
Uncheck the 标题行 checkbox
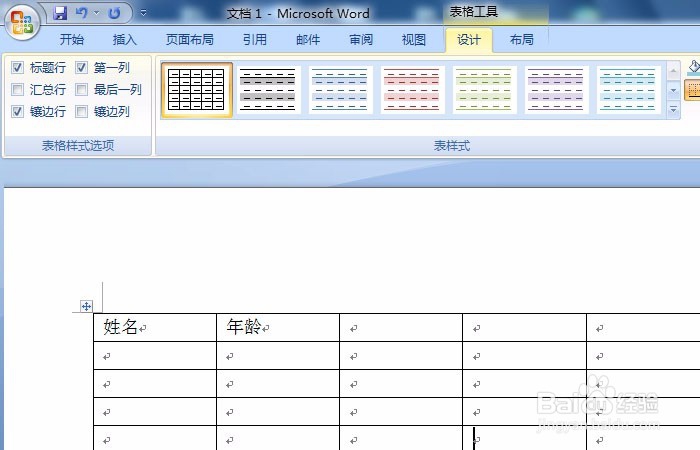click(x=17, y=67)
